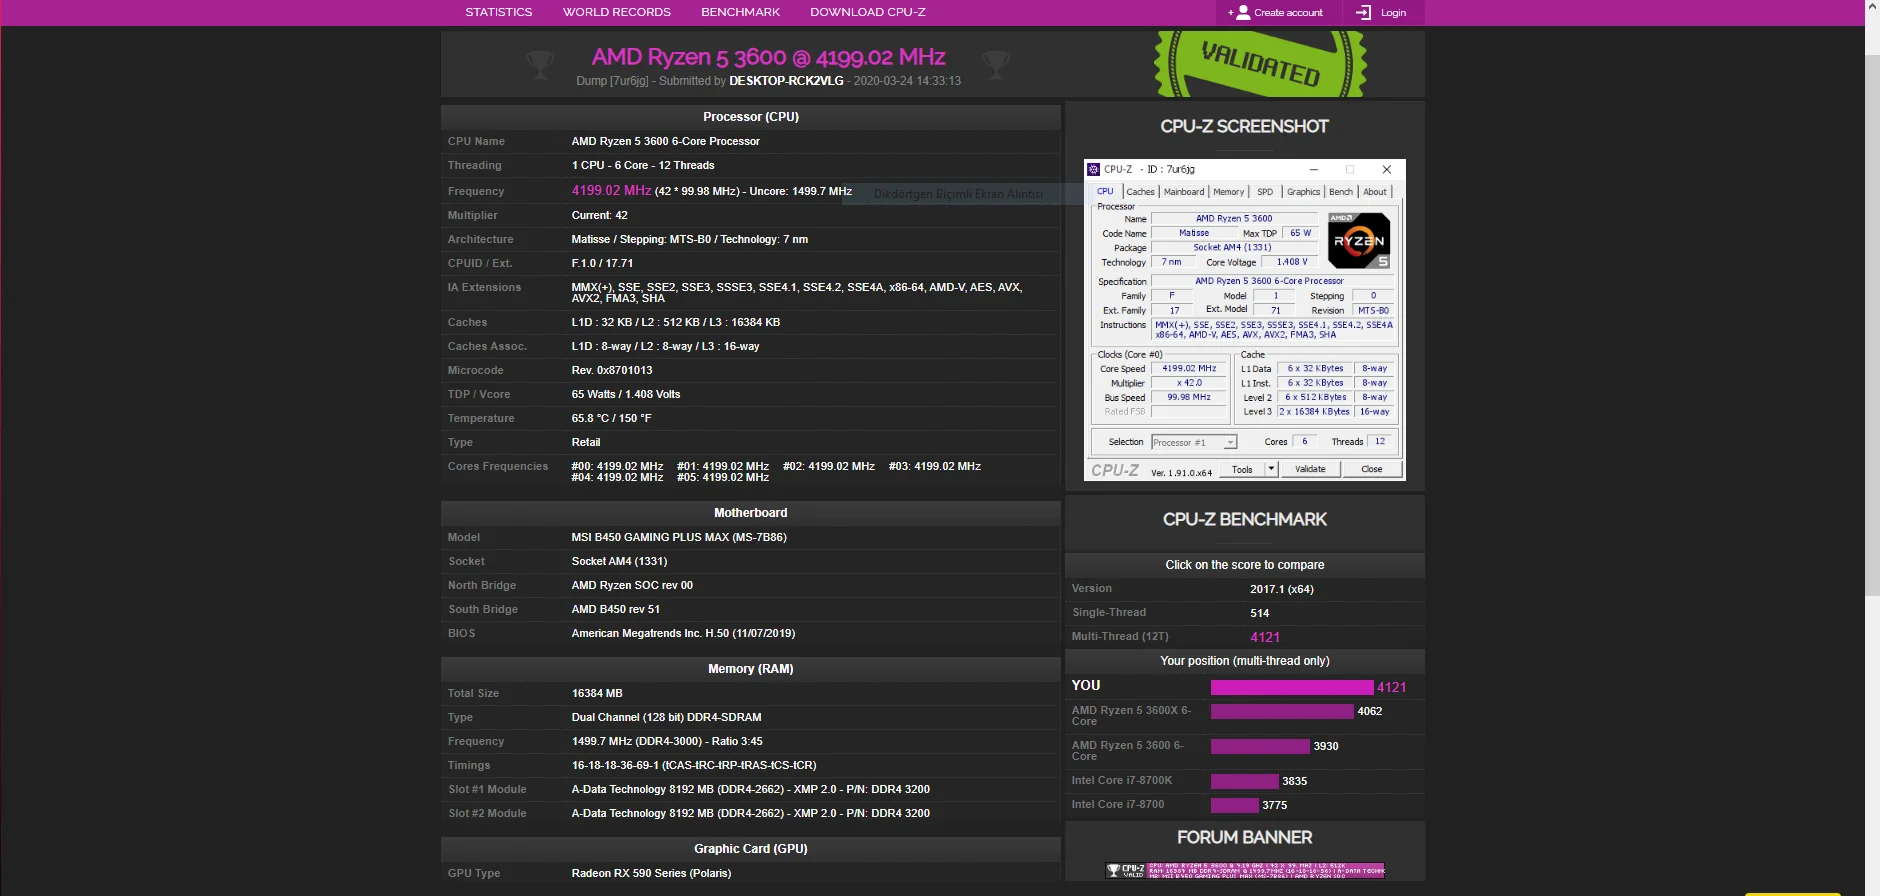Image resolution: width=1880 pixels, height=896 pixels.
Task: Click the South Bridge value AMD B450 rev 51
Action: 615,609
